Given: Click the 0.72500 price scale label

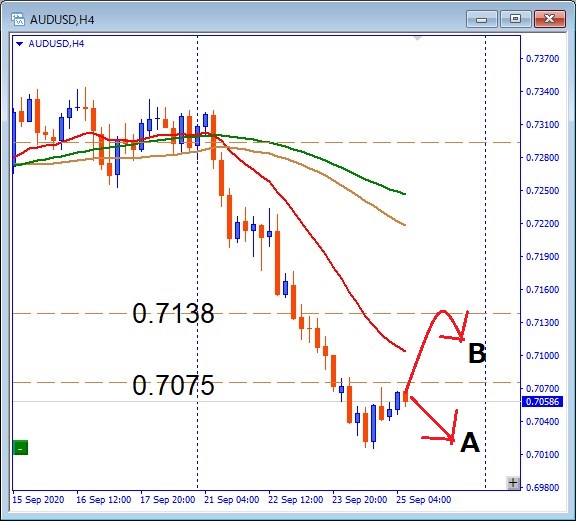Looking at the screenshot, I should tap(542, 190).
